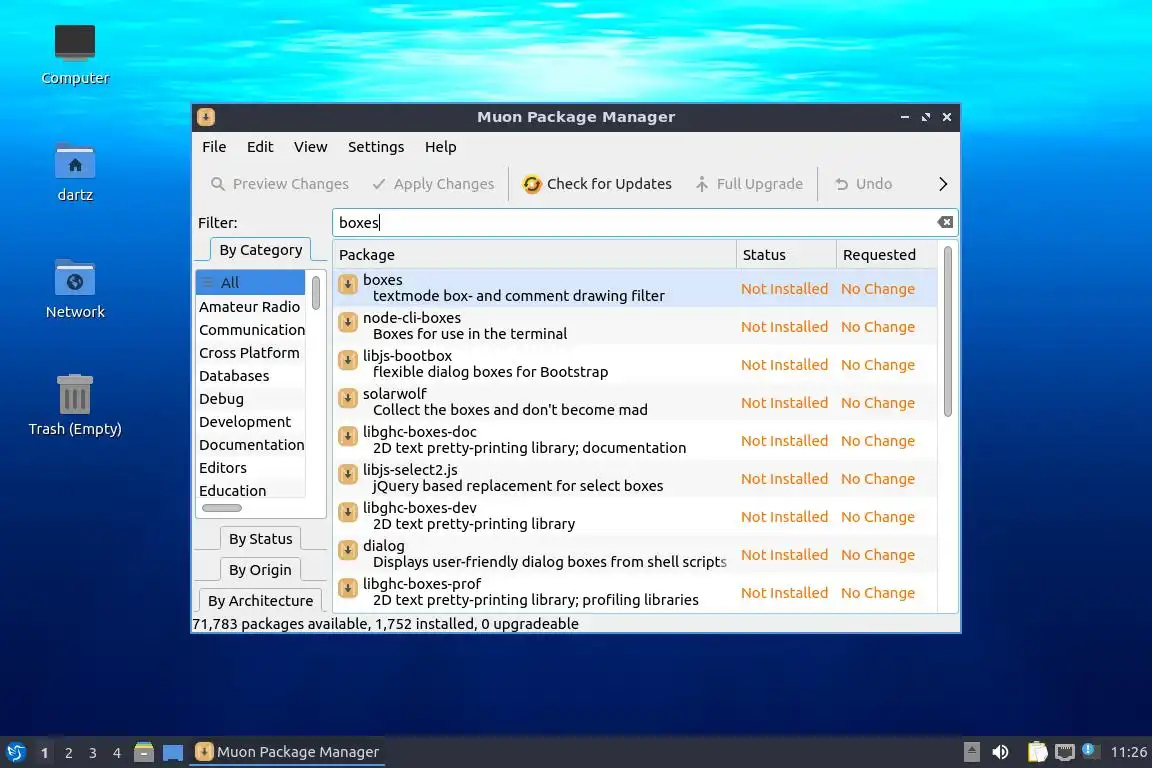Click the removable media eject tray icon
The image size is (1152, 768).
click(x=971, y=752)
